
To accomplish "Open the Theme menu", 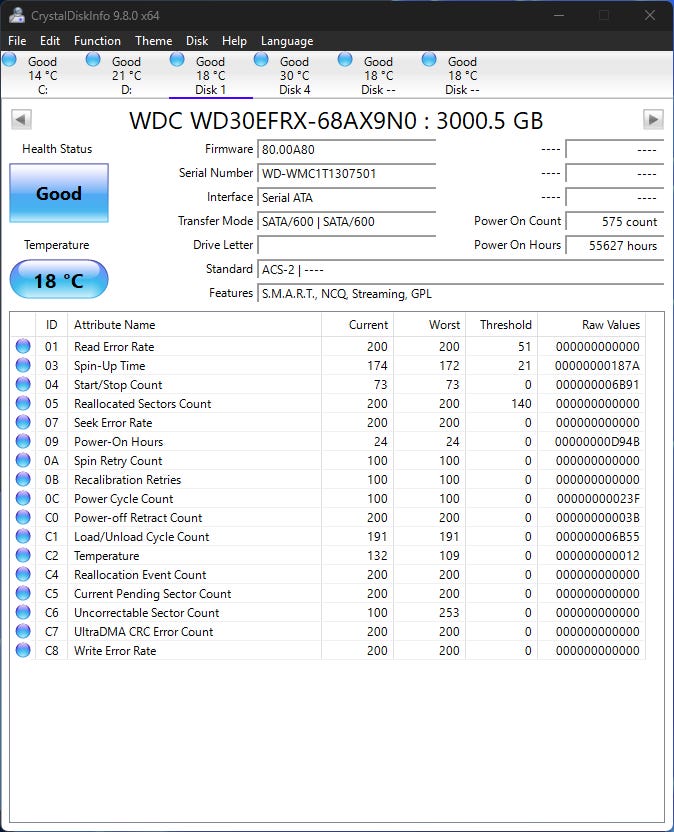I will pos(153,41).
